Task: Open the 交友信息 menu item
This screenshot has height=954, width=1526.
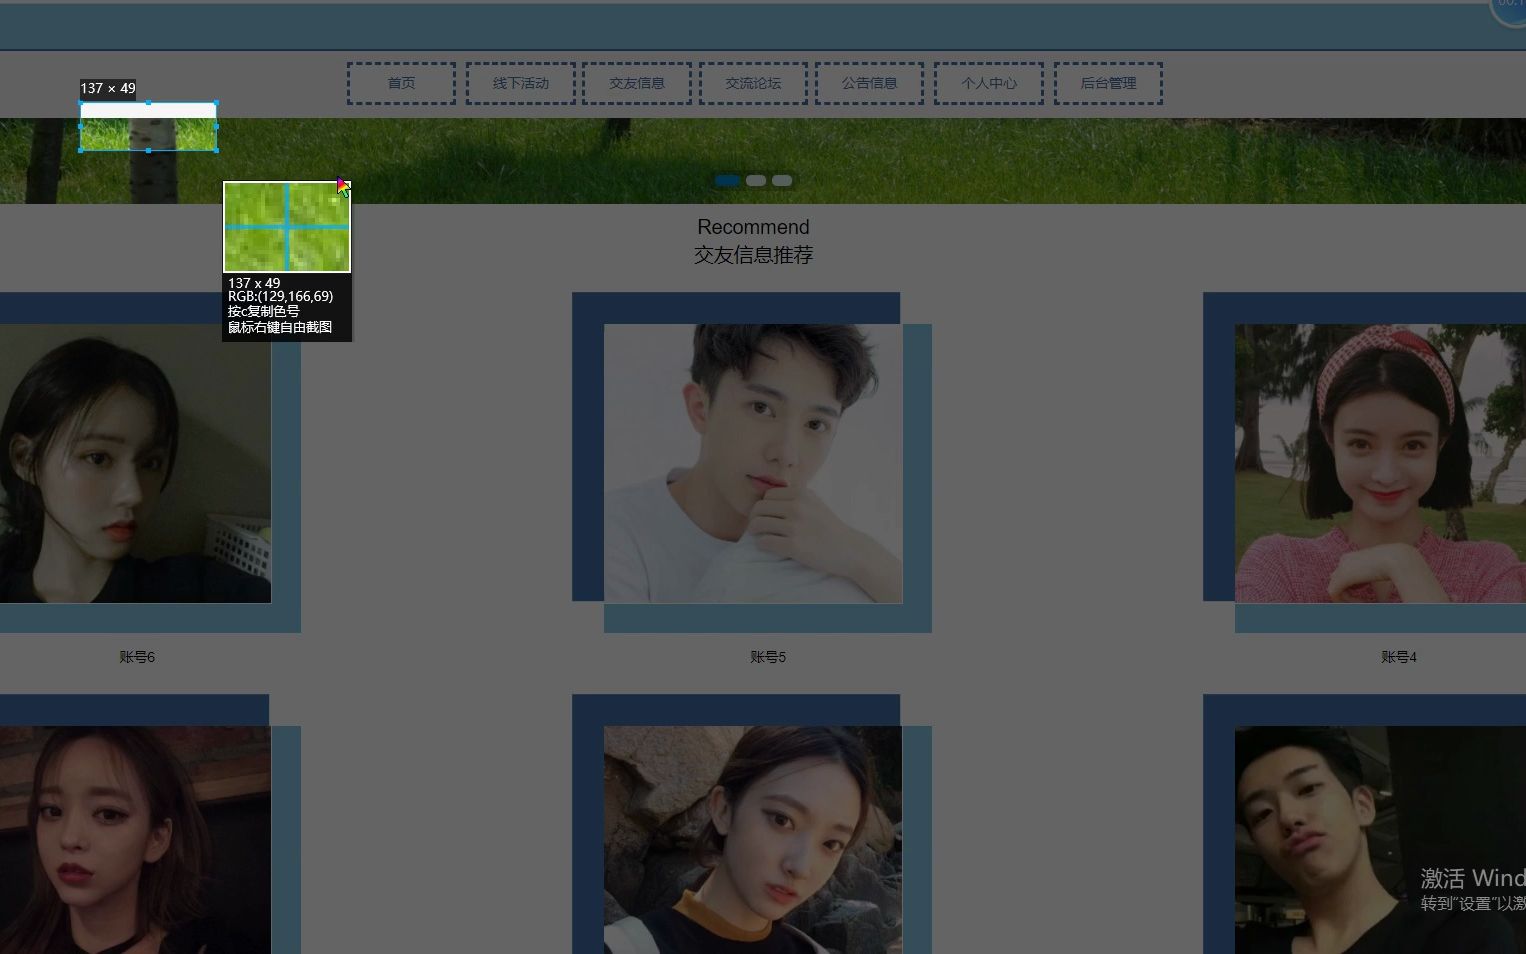Action: [x=637, y=83]
